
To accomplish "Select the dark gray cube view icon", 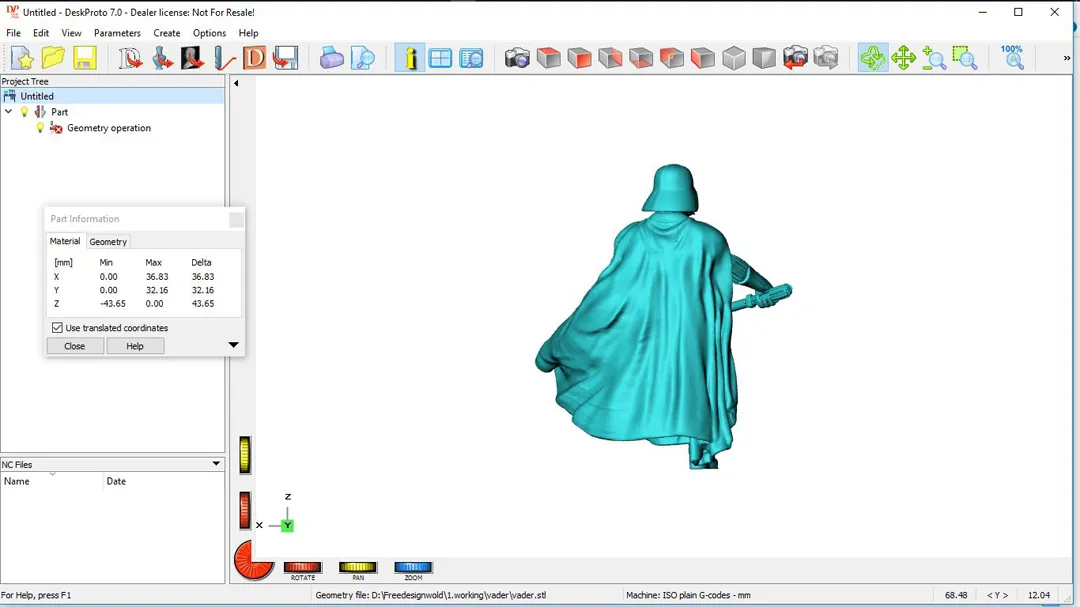I will (764, 58).
